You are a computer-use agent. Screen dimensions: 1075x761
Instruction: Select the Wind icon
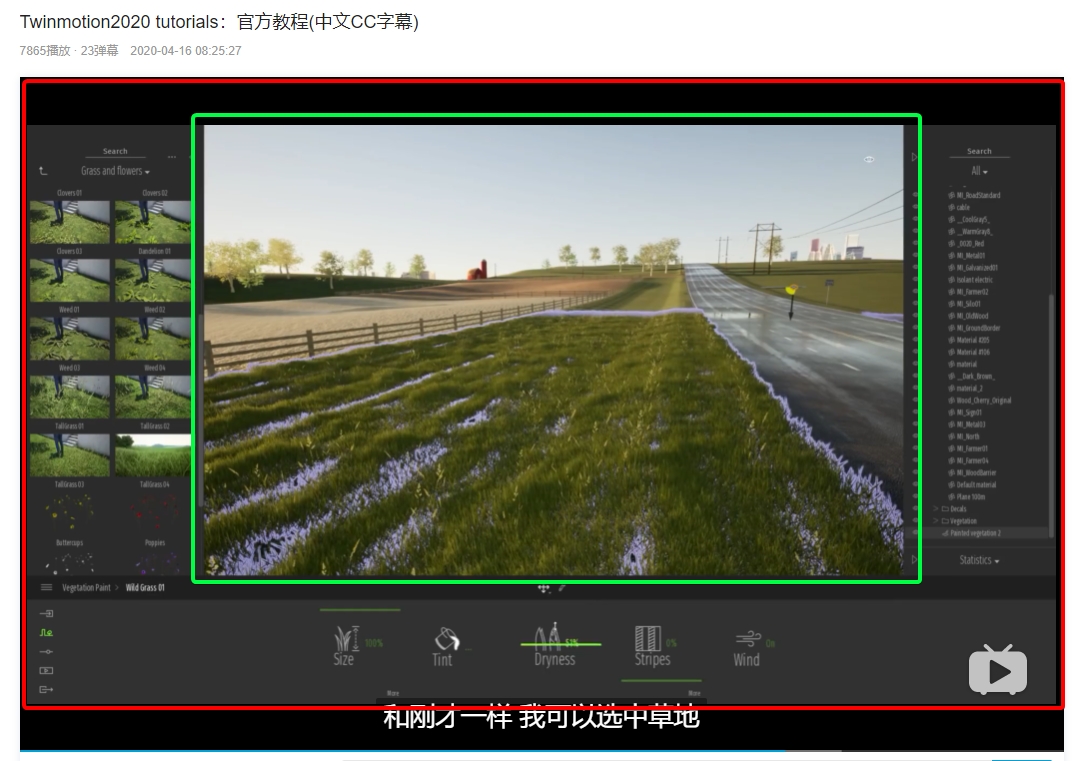(748, 639)
